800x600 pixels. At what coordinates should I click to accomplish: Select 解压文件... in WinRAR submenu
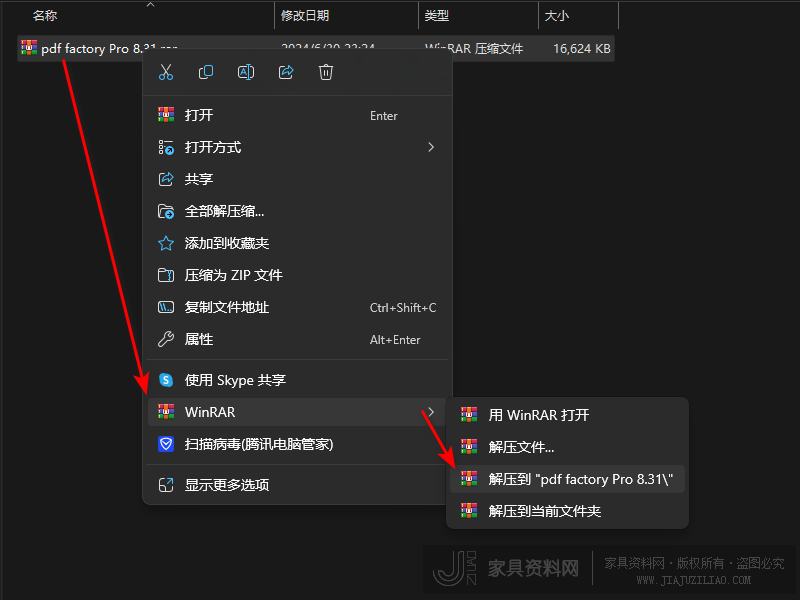tap(567, 447)
